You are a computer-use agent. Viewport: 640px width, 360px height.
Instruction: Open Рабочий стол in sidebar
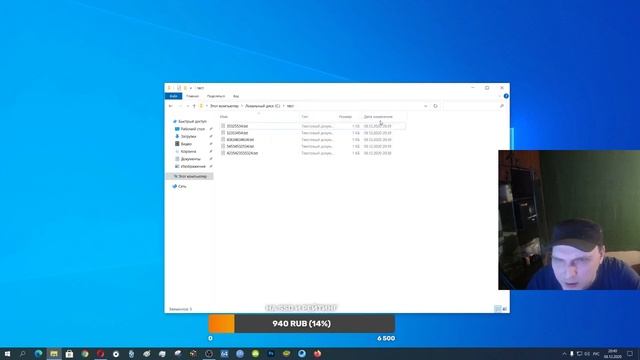pyautogui.click(x=193, y=129)
